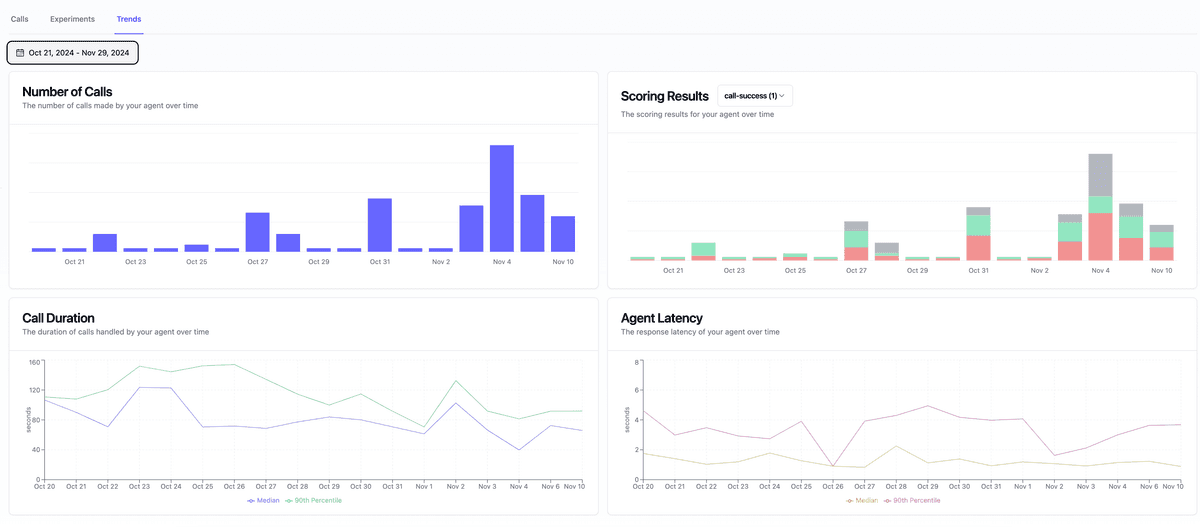Toggle 90th Percentile legend in Agent Latency
1200x527 pixels.
911,500
